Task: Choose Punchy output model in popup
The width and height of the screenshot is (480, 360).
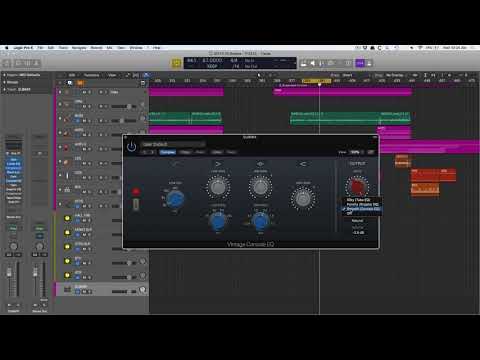Action: point(362,204)
